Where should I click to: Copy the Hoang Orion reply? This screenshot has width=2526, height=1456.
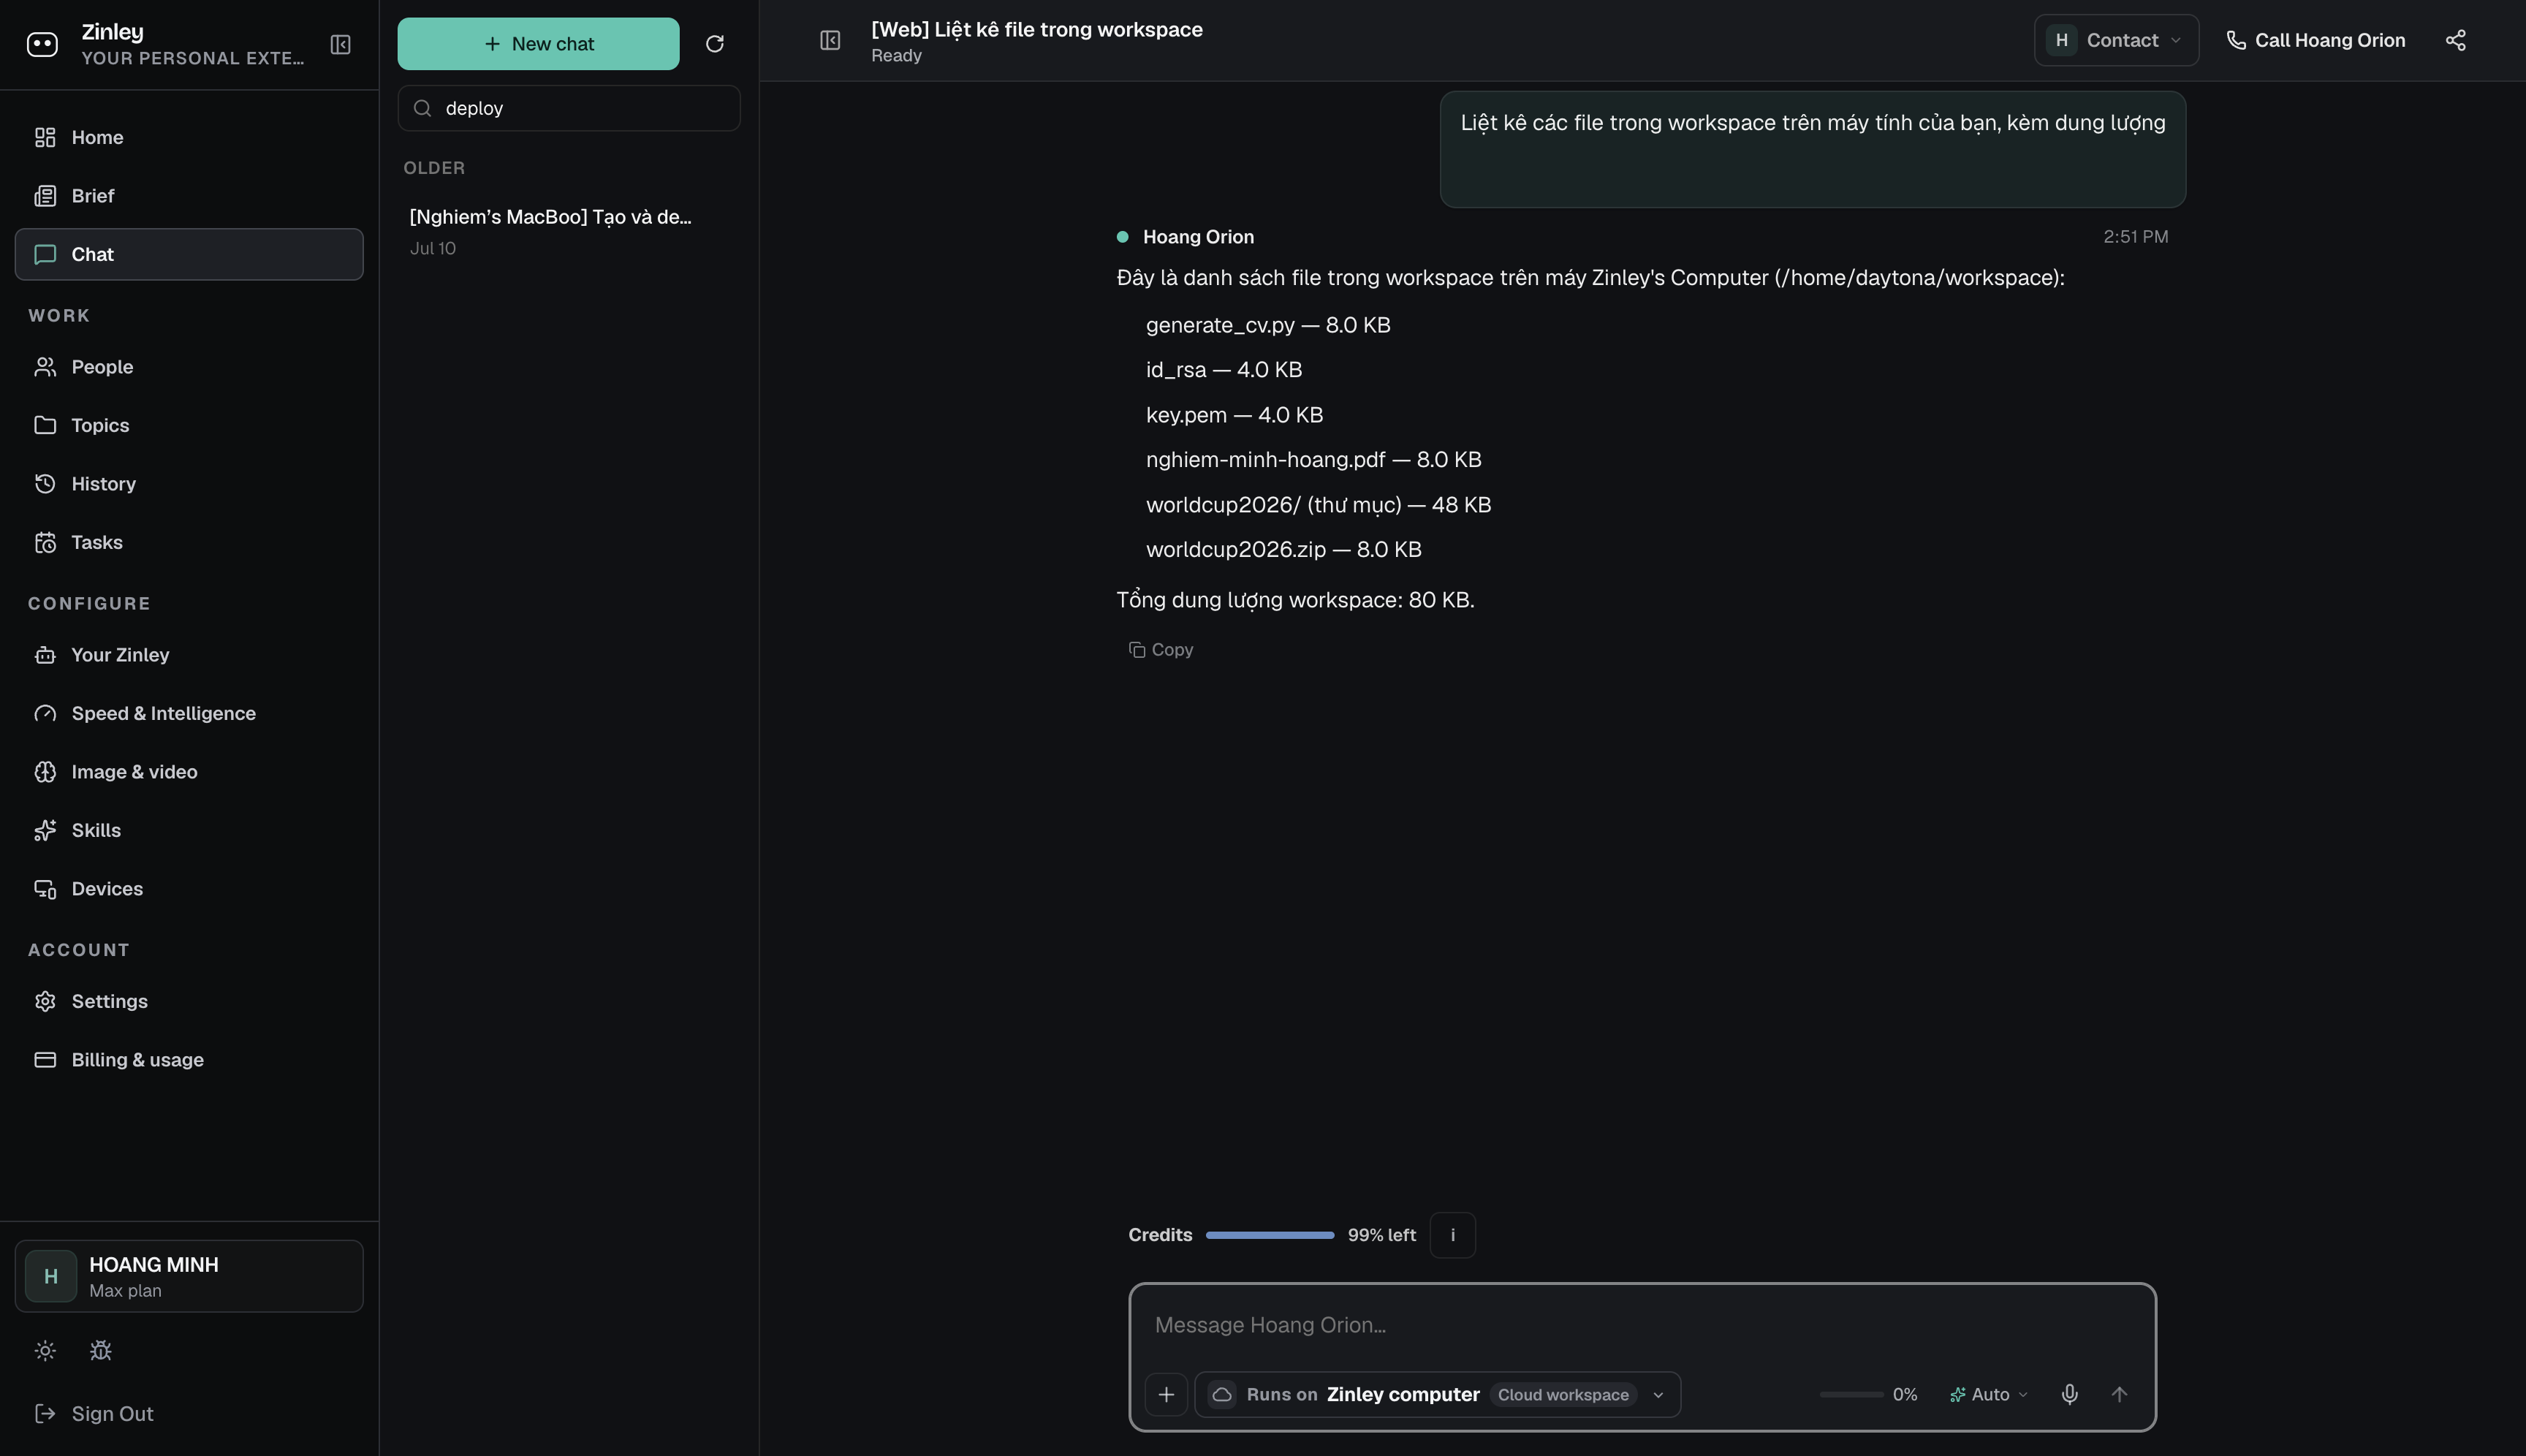tap(1161, 650)
